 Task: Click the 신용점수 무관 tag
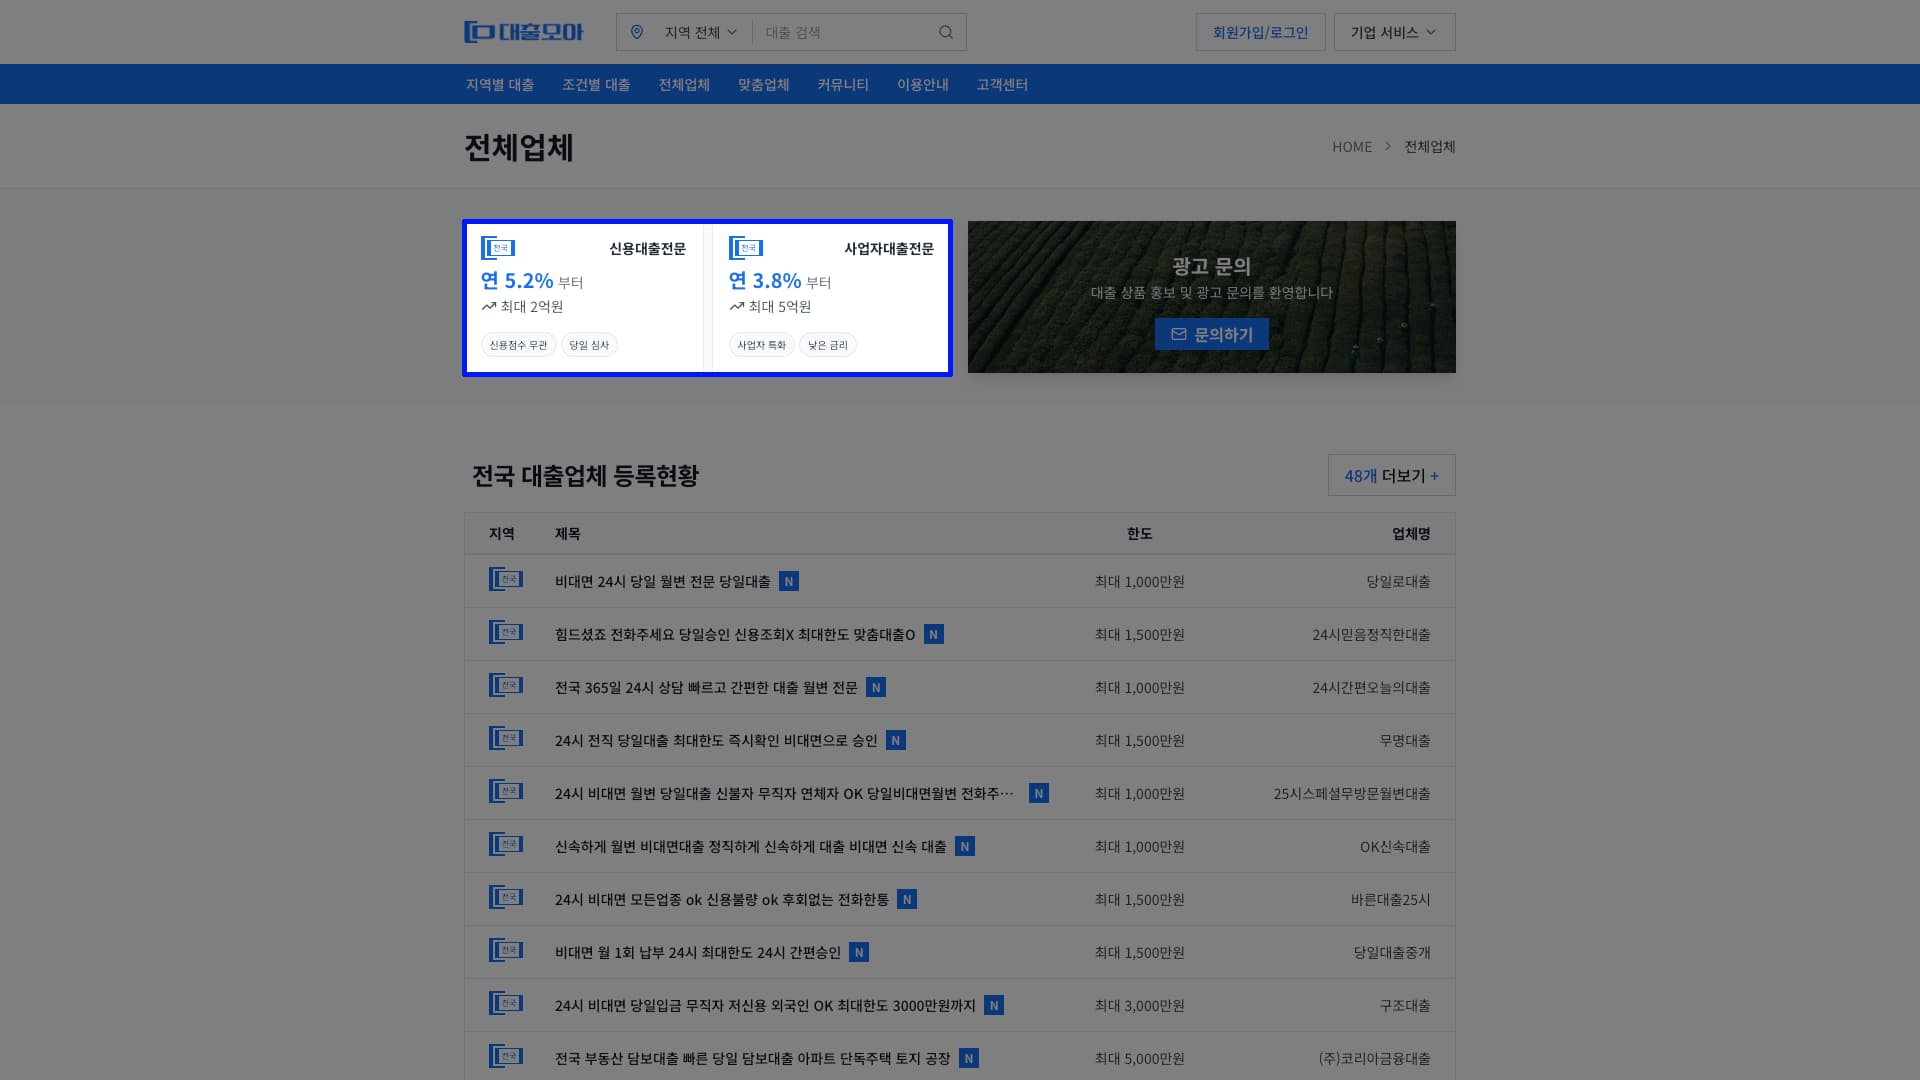518,344
